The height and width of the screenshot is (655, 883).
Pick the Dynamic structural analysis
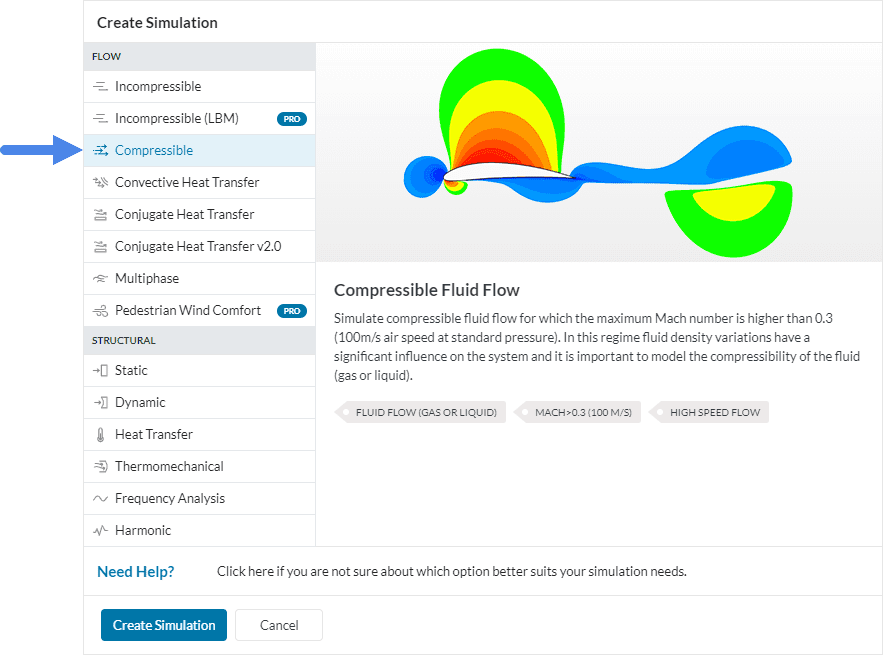point(140,403)
